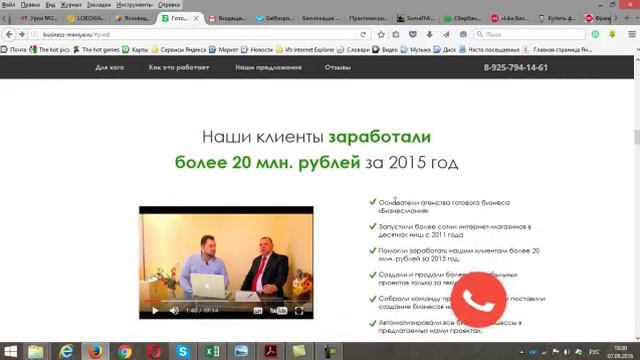Go to Для кого section
Image resolution: width=640 pixels, height=360 pixels.
(110, 67)
